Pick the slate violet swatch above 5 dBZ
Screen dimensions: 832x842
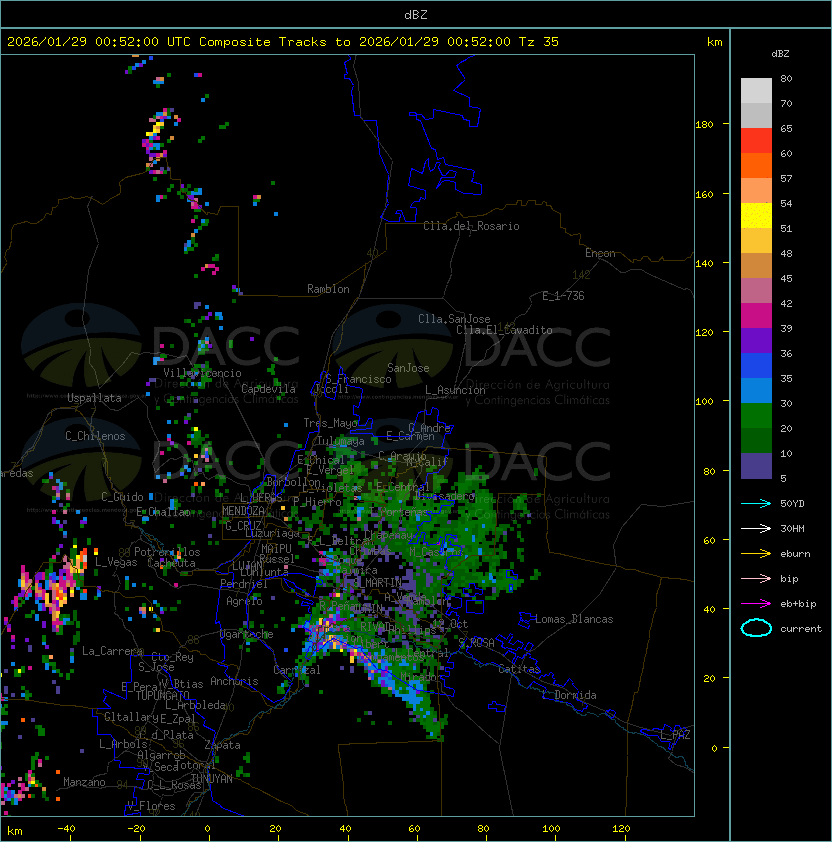coord(756,466)
